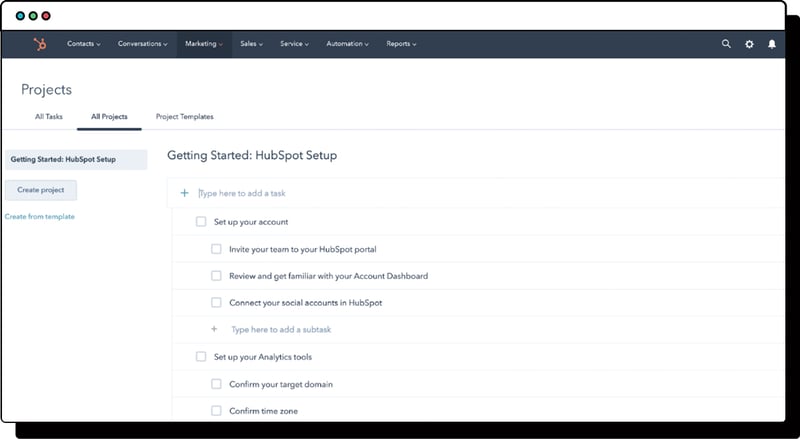Open the notifications bell icon
This screenshot has width=800, height=439.
point(772,44)
